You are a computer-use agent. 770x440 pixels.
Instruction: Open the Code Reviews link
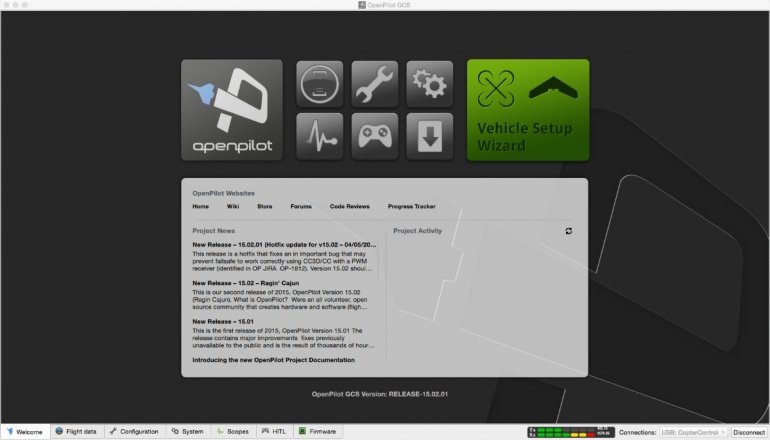(350, 206)
